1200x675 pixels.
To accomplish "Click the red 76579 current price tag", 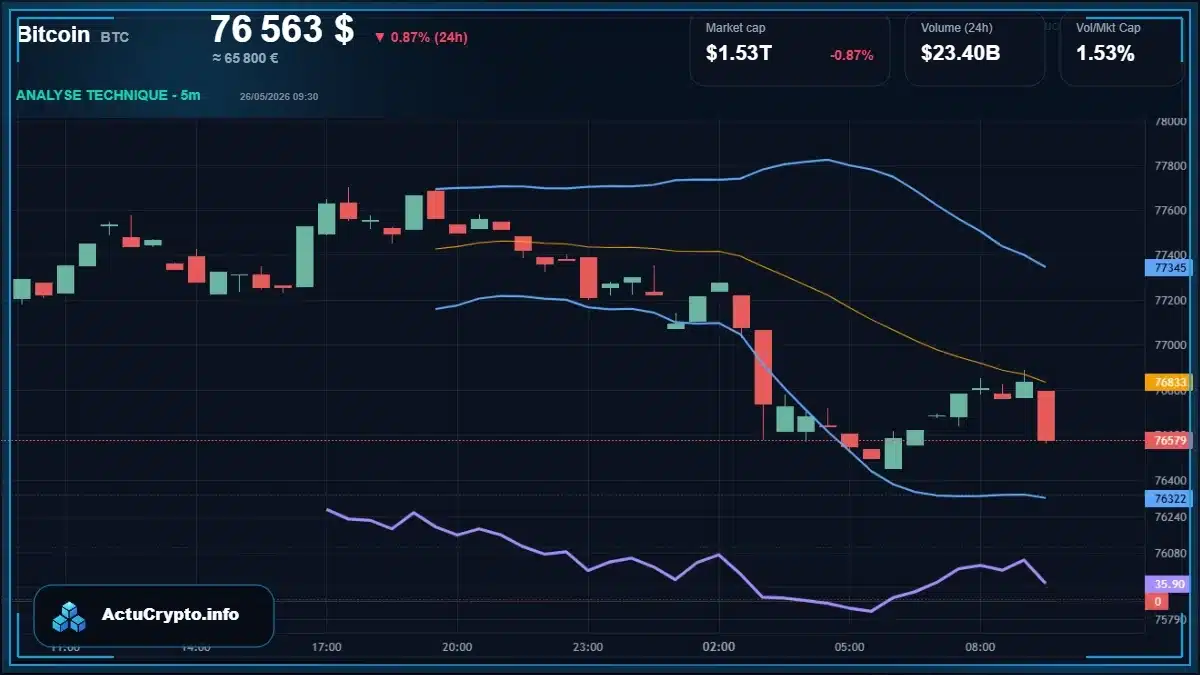I will (1170, 440).
